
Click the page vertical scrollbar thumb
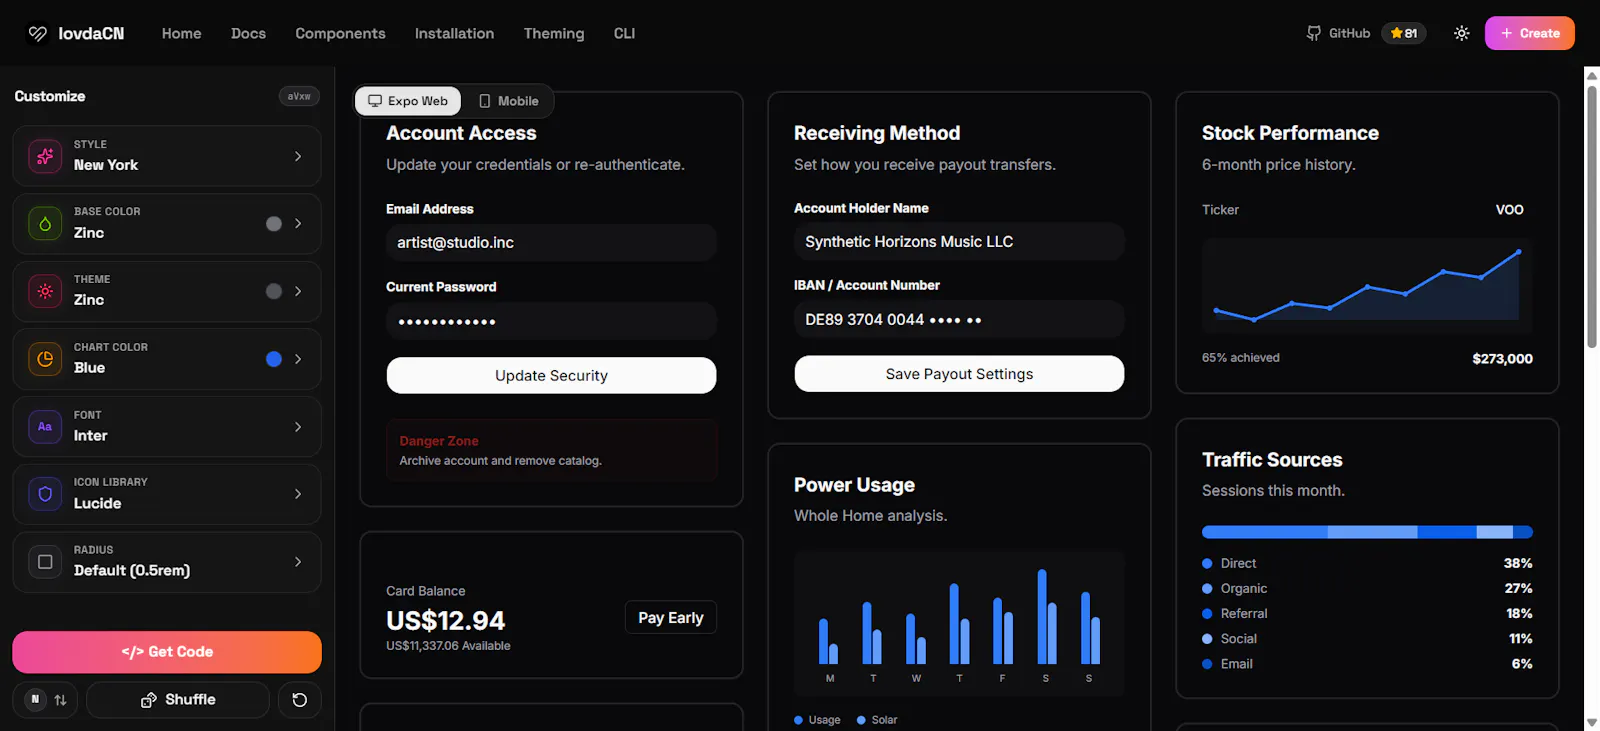[1592, 215]
